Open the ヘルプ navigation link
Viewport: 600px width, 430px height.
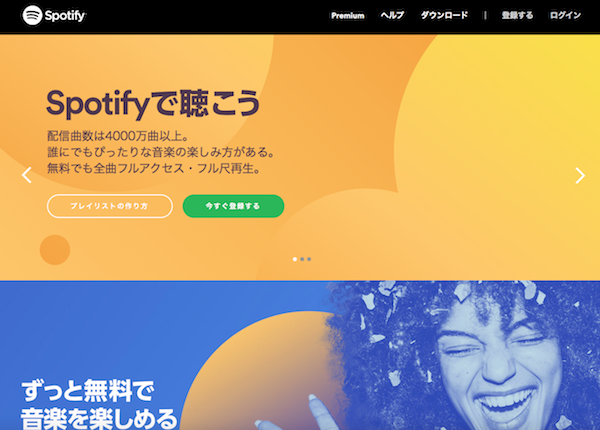(392, 15)
